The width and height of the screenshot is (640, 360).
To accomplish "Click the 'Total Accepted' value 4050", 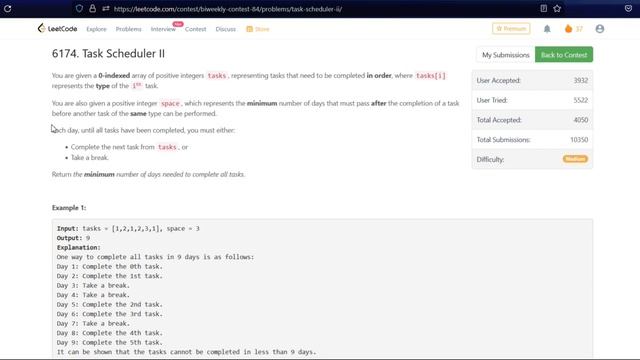I will point(580,120).
